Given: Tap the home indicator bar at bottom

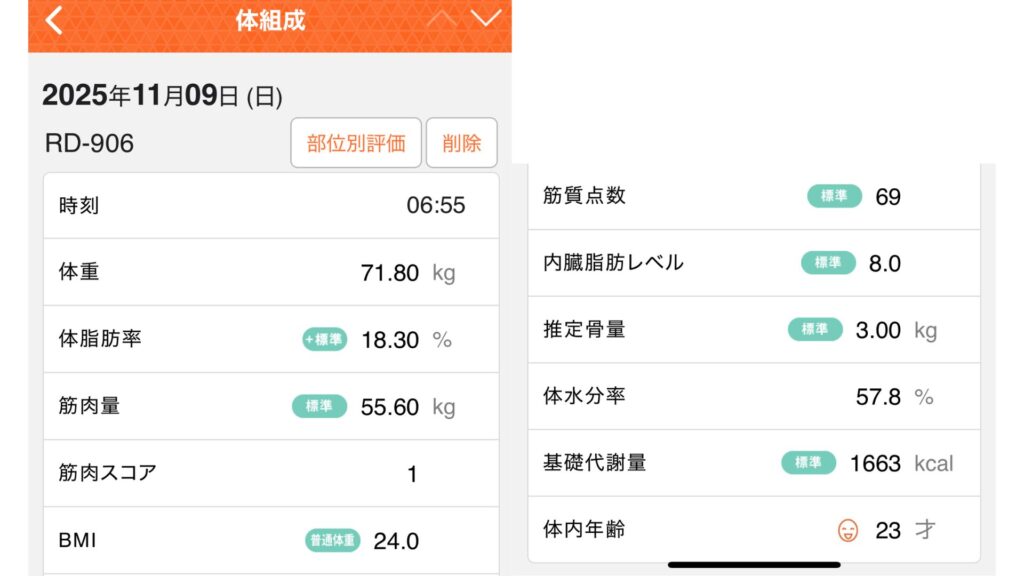Looking at the screenshot, I should pos(754,565).
